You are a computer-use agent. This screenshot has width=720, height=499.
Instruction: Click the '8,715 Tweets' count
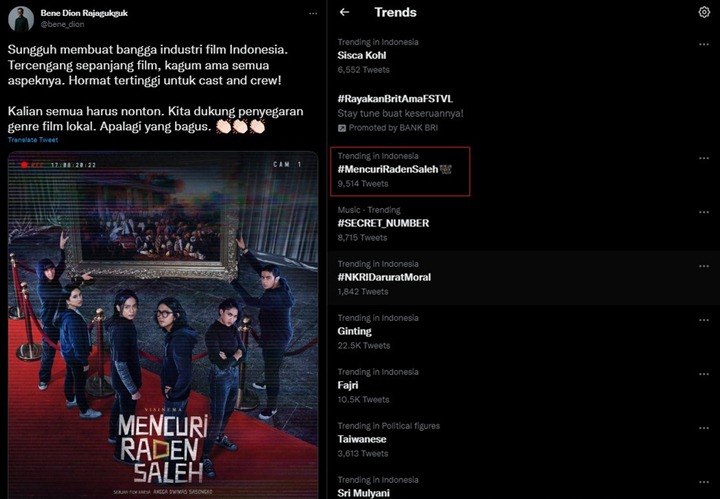tap(362, 238)
